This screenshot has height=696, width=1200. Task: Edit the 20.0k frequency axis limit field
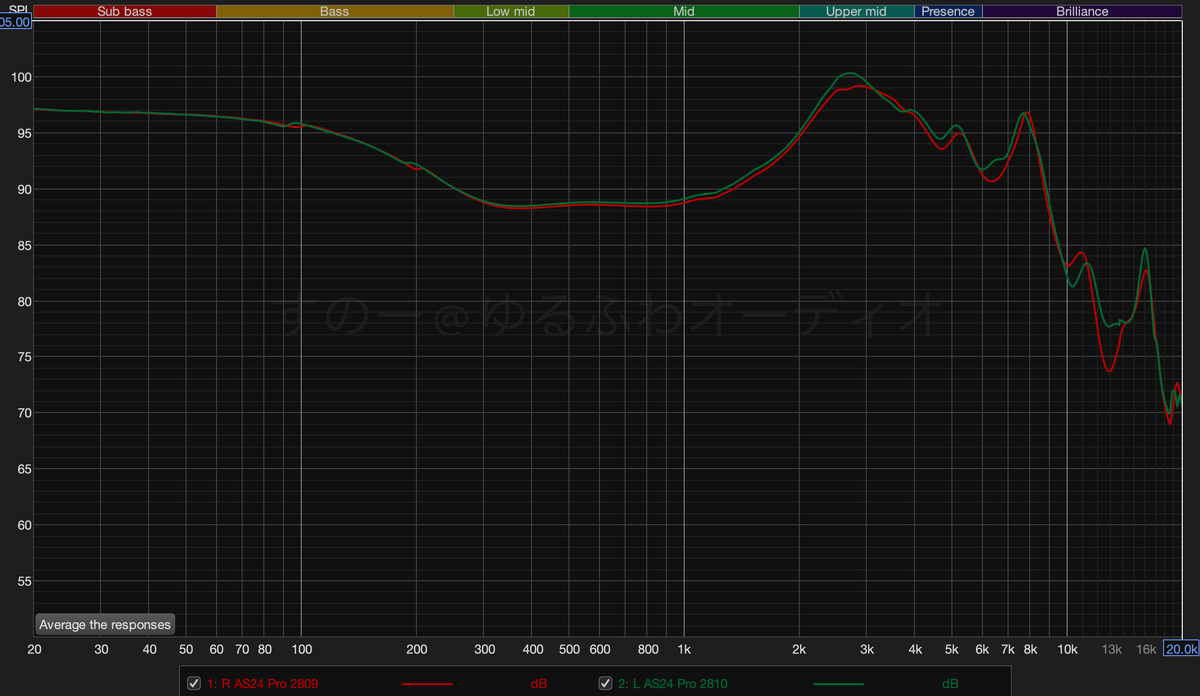pyautogui.click(x=1181, y=648)
